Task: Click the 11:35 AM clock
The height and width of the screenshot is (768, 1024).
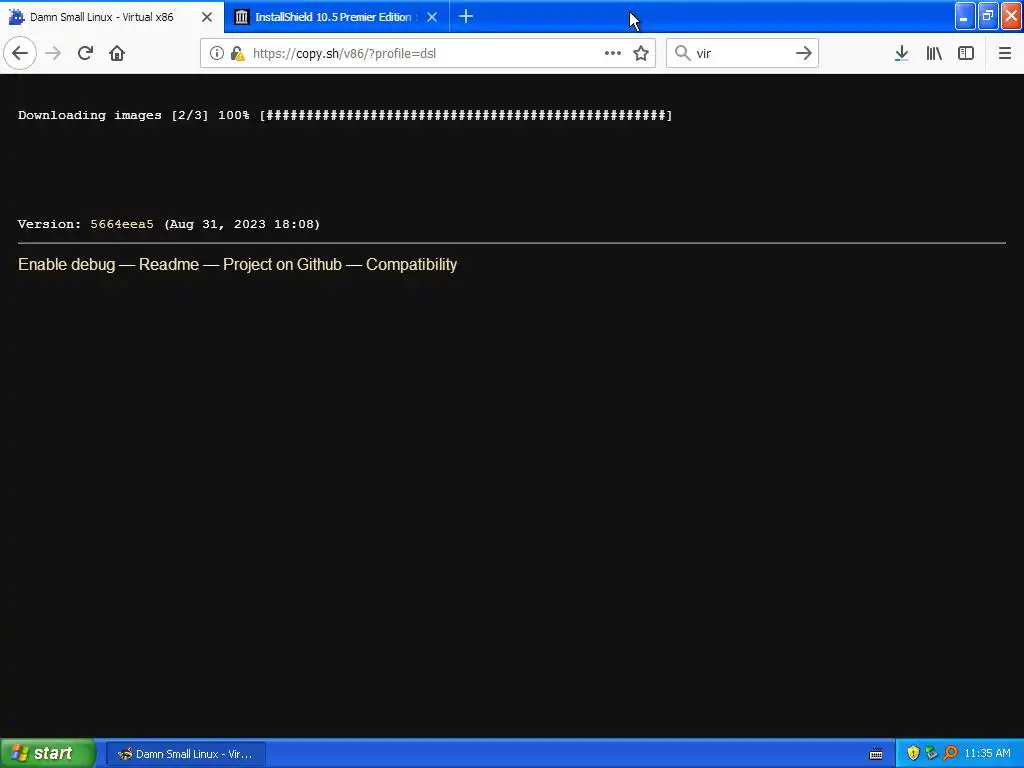Action: pyautogui.click(x=987, y=753)
